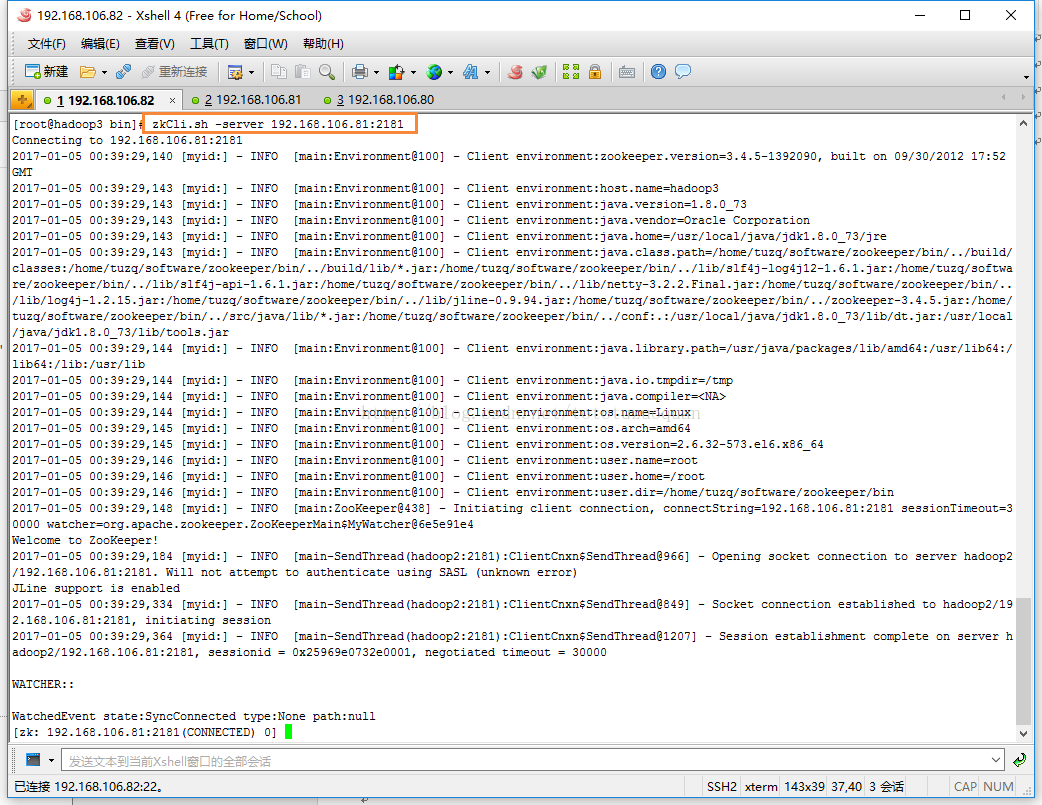1042x805 pixels.
Task: Click the compose bar terminal icon
Action: pyautogui.click(x=33, y=759)
